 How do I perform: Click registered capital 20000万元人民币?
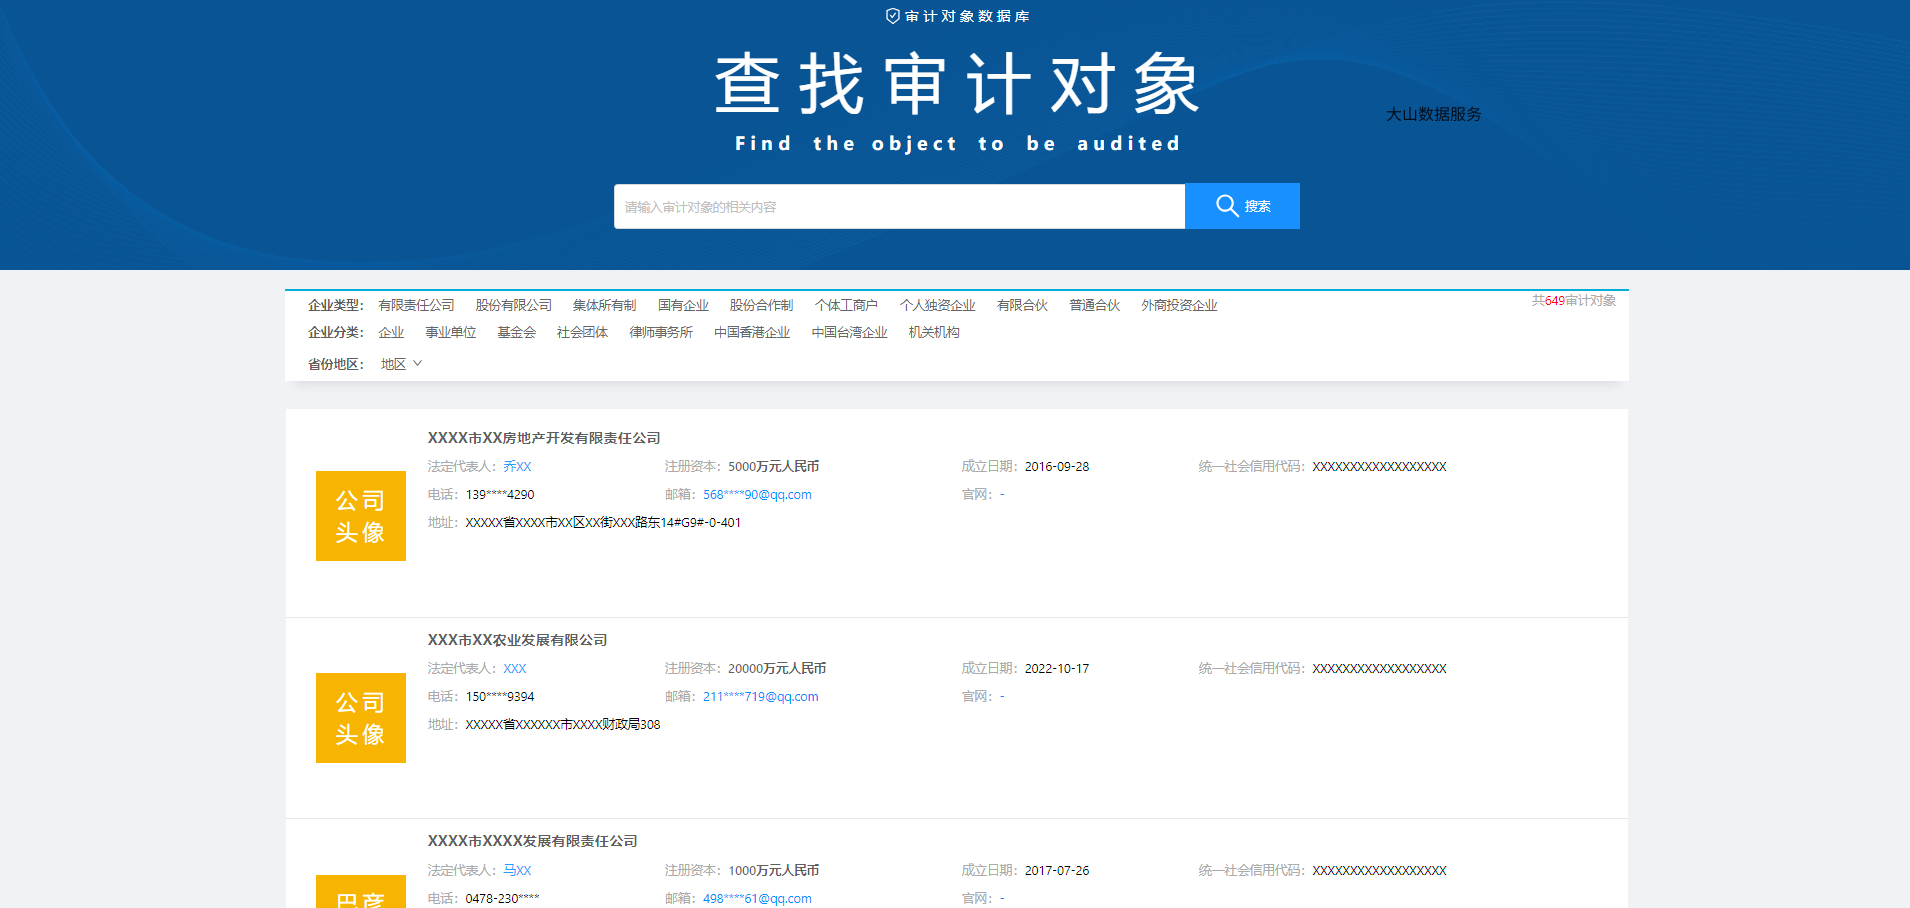coord(777,668)
